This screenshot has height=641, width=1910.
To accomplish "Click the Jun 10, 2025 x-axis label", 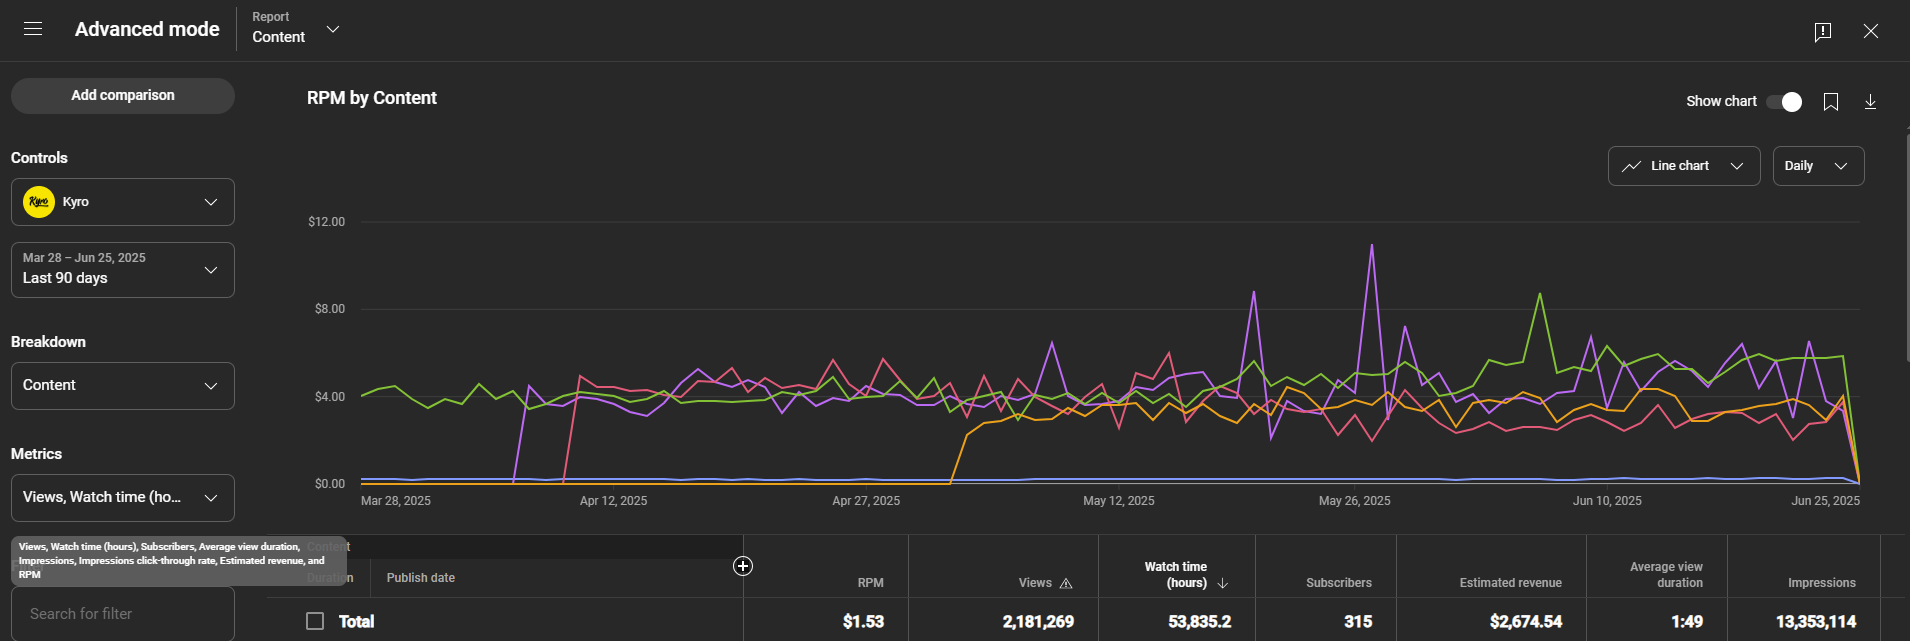I will pyautogui.click(x=1607, y=501).
